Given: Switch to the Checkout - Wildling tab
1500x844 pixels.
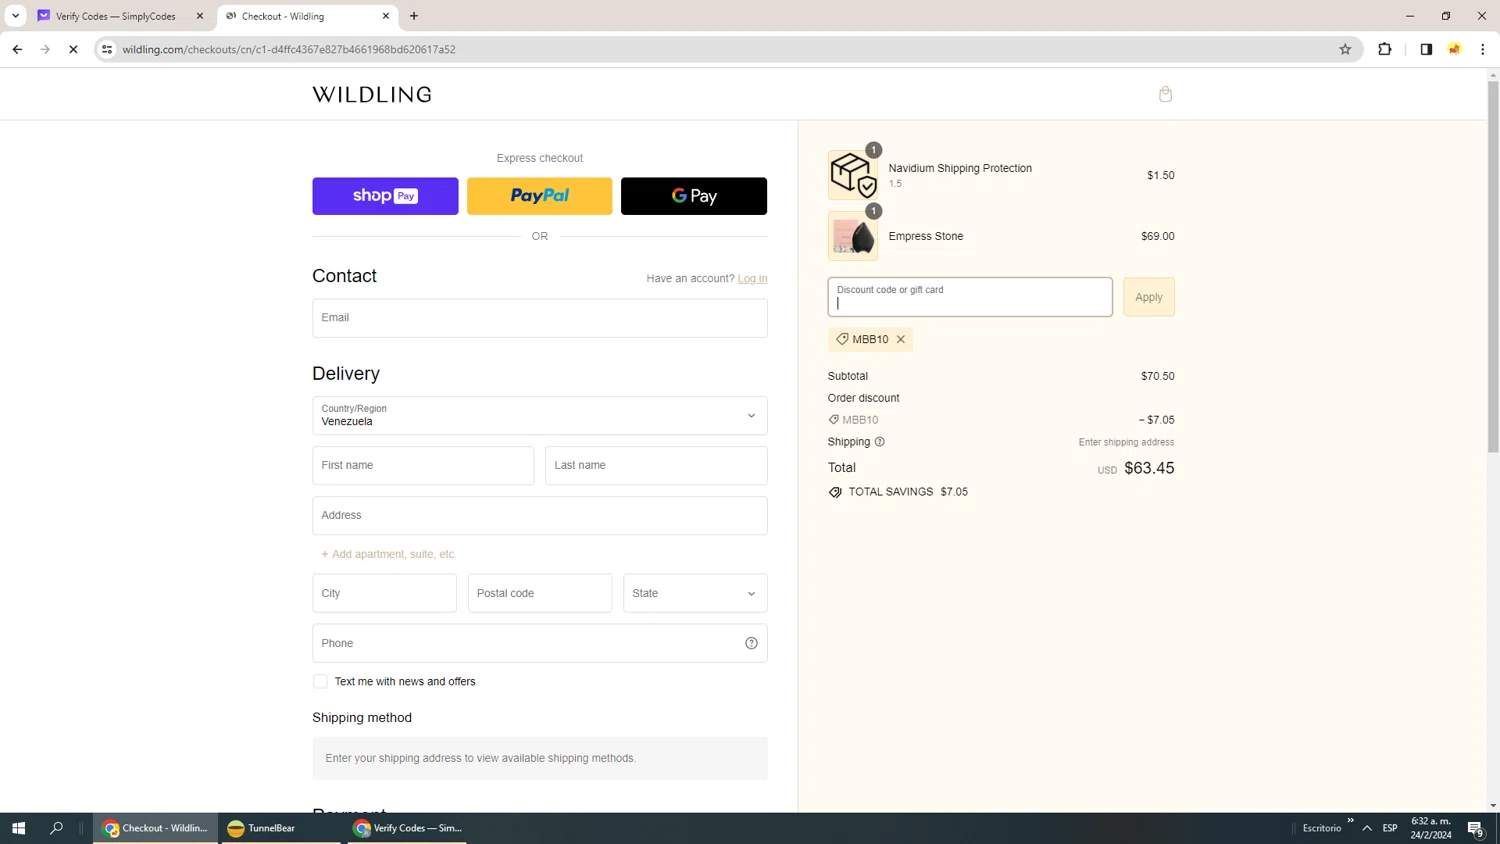Looking at the screenshot, I should [307, 16].
